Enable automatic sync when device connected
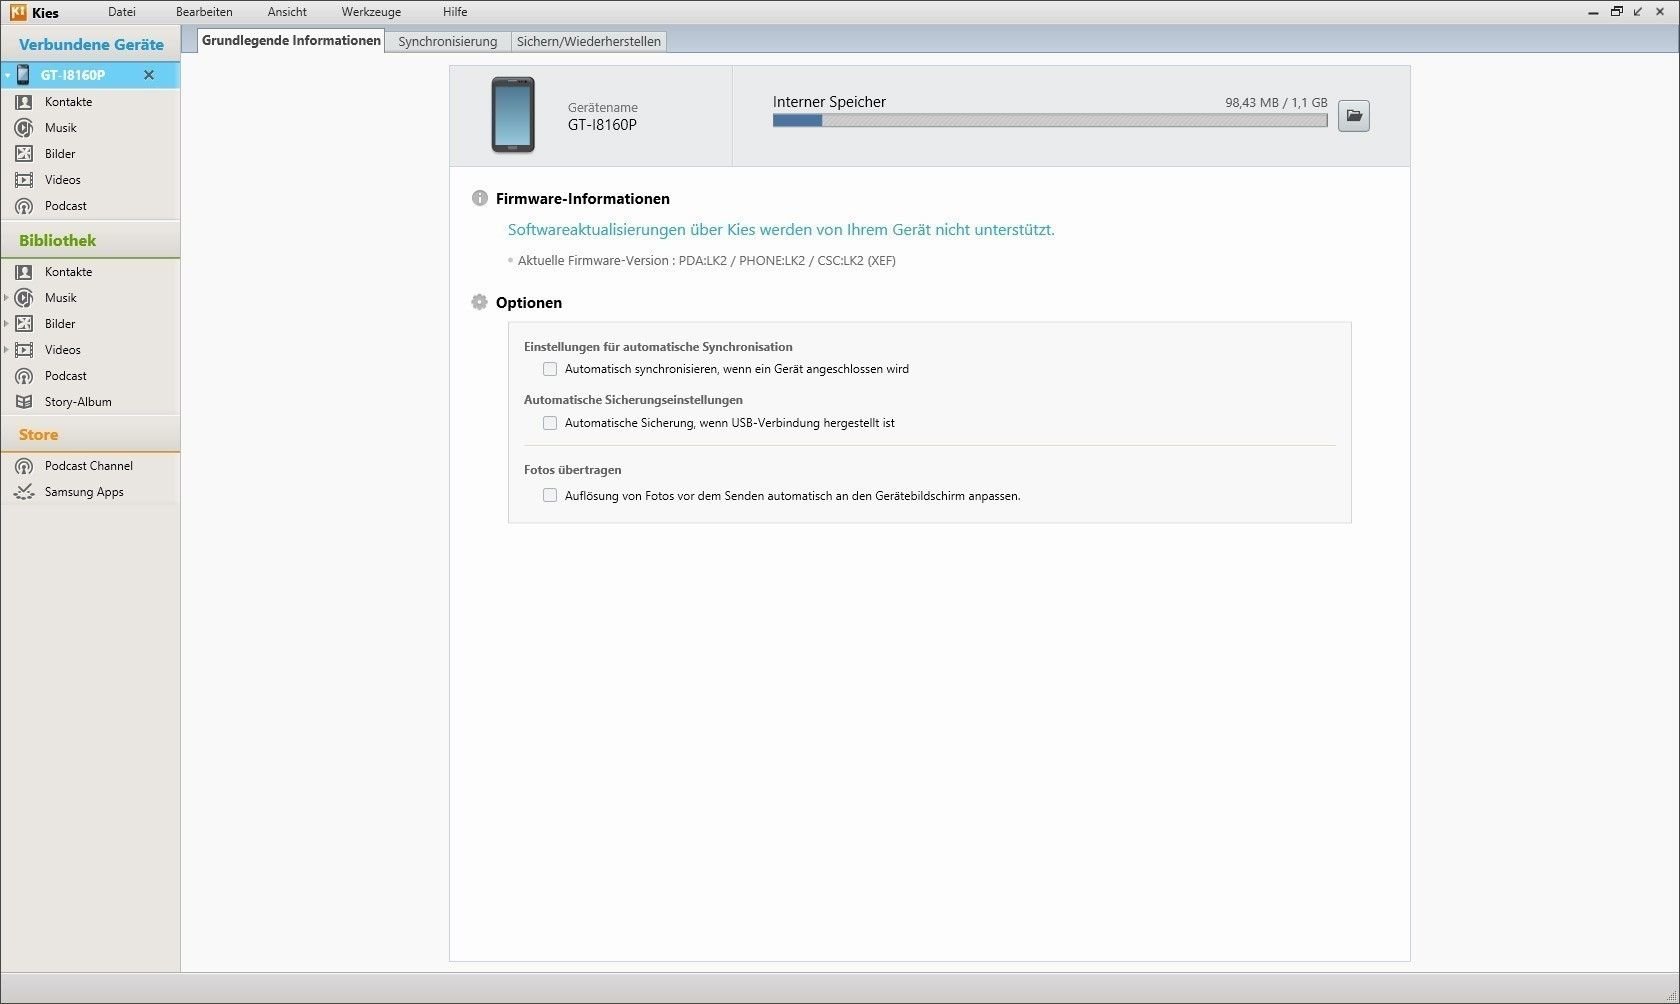This screenshot has width=1680, height=1004. (550, 369)
